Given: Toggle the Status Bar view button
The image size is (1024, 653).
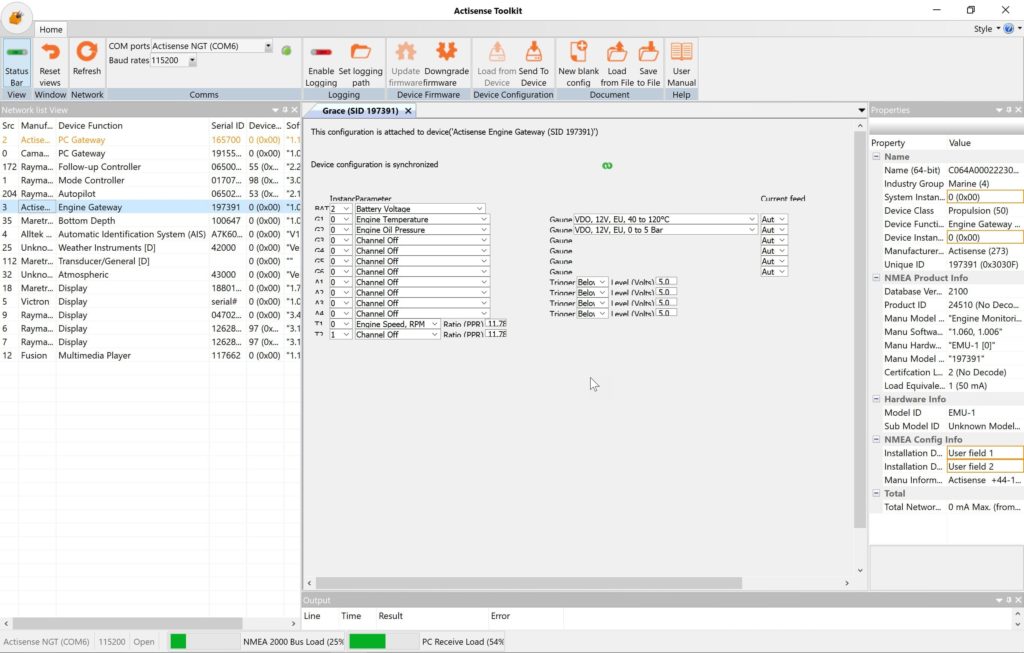Looking at the screenshot, I should [x=16, y=63].
